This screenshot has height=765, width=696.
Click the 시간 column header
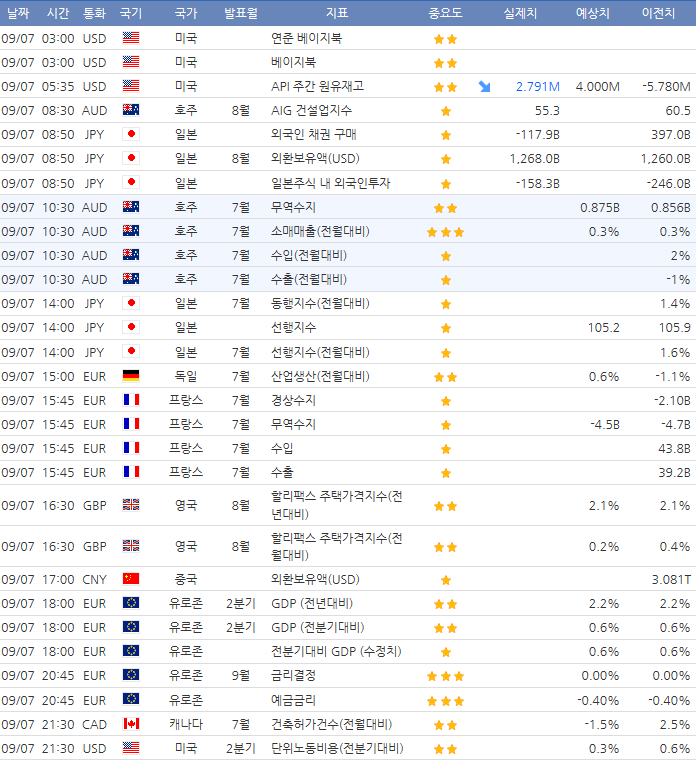58,13
